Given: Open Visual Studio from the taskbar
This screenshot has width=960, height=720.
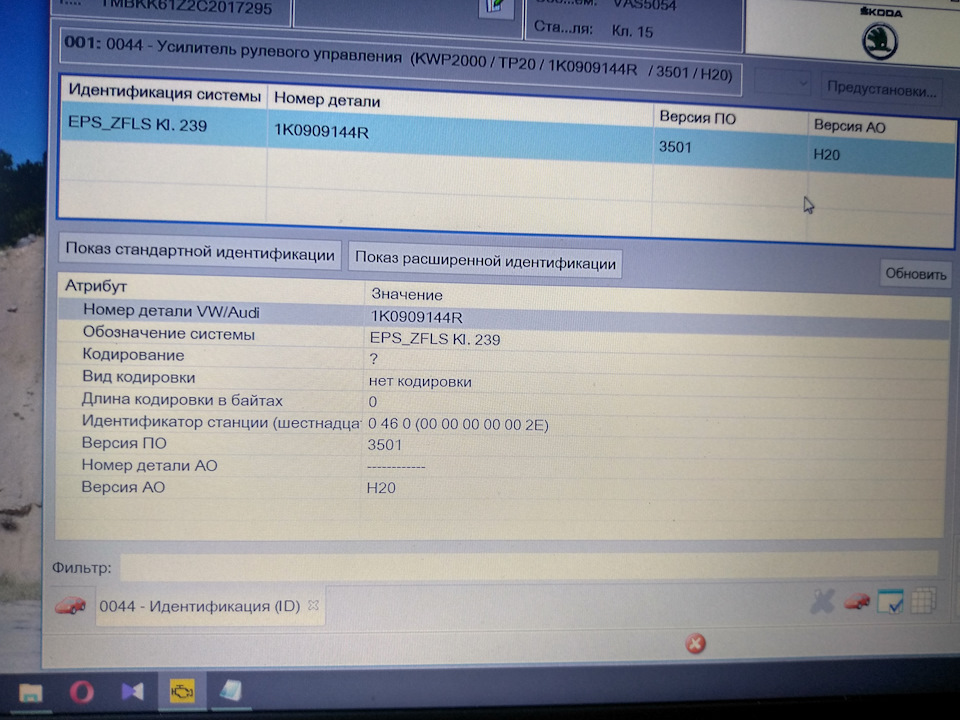Looking at the screenshot, I should point(132,692).
